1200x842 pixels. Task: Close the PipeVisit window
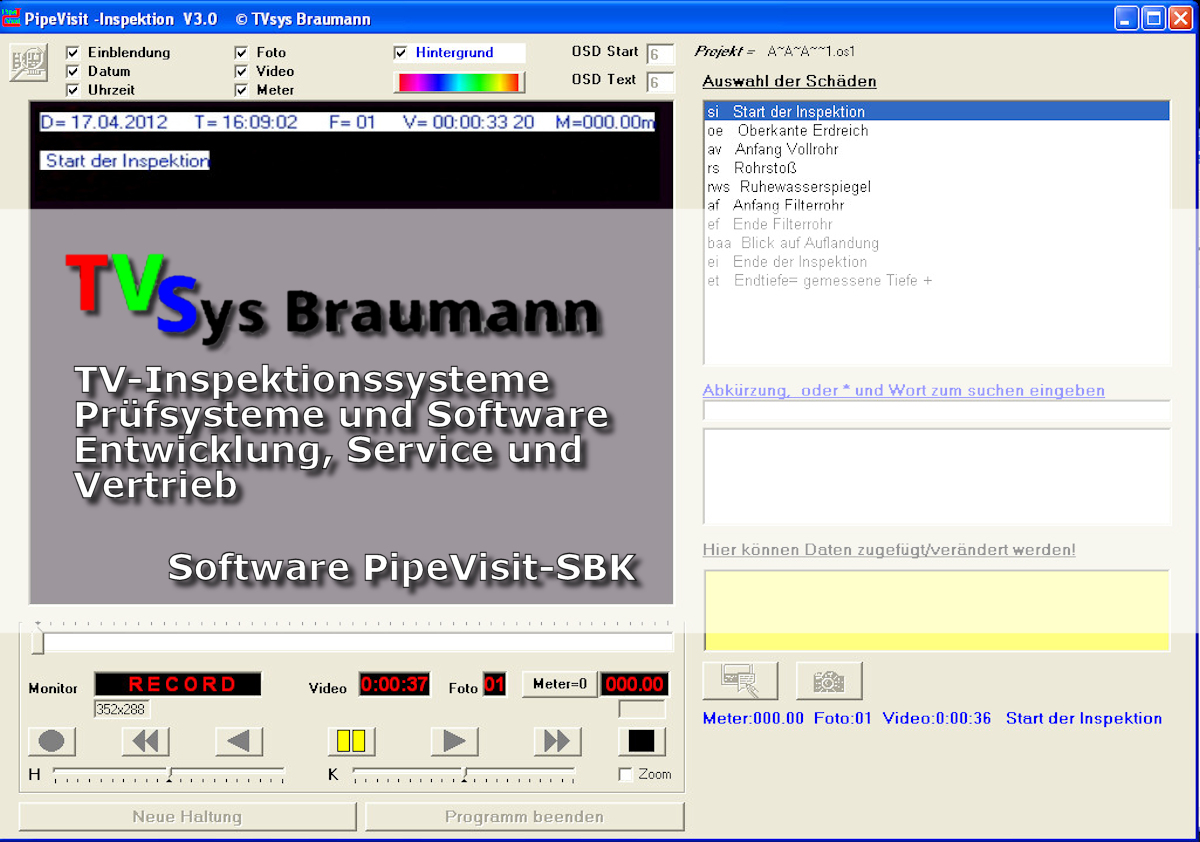(1181, 18)
